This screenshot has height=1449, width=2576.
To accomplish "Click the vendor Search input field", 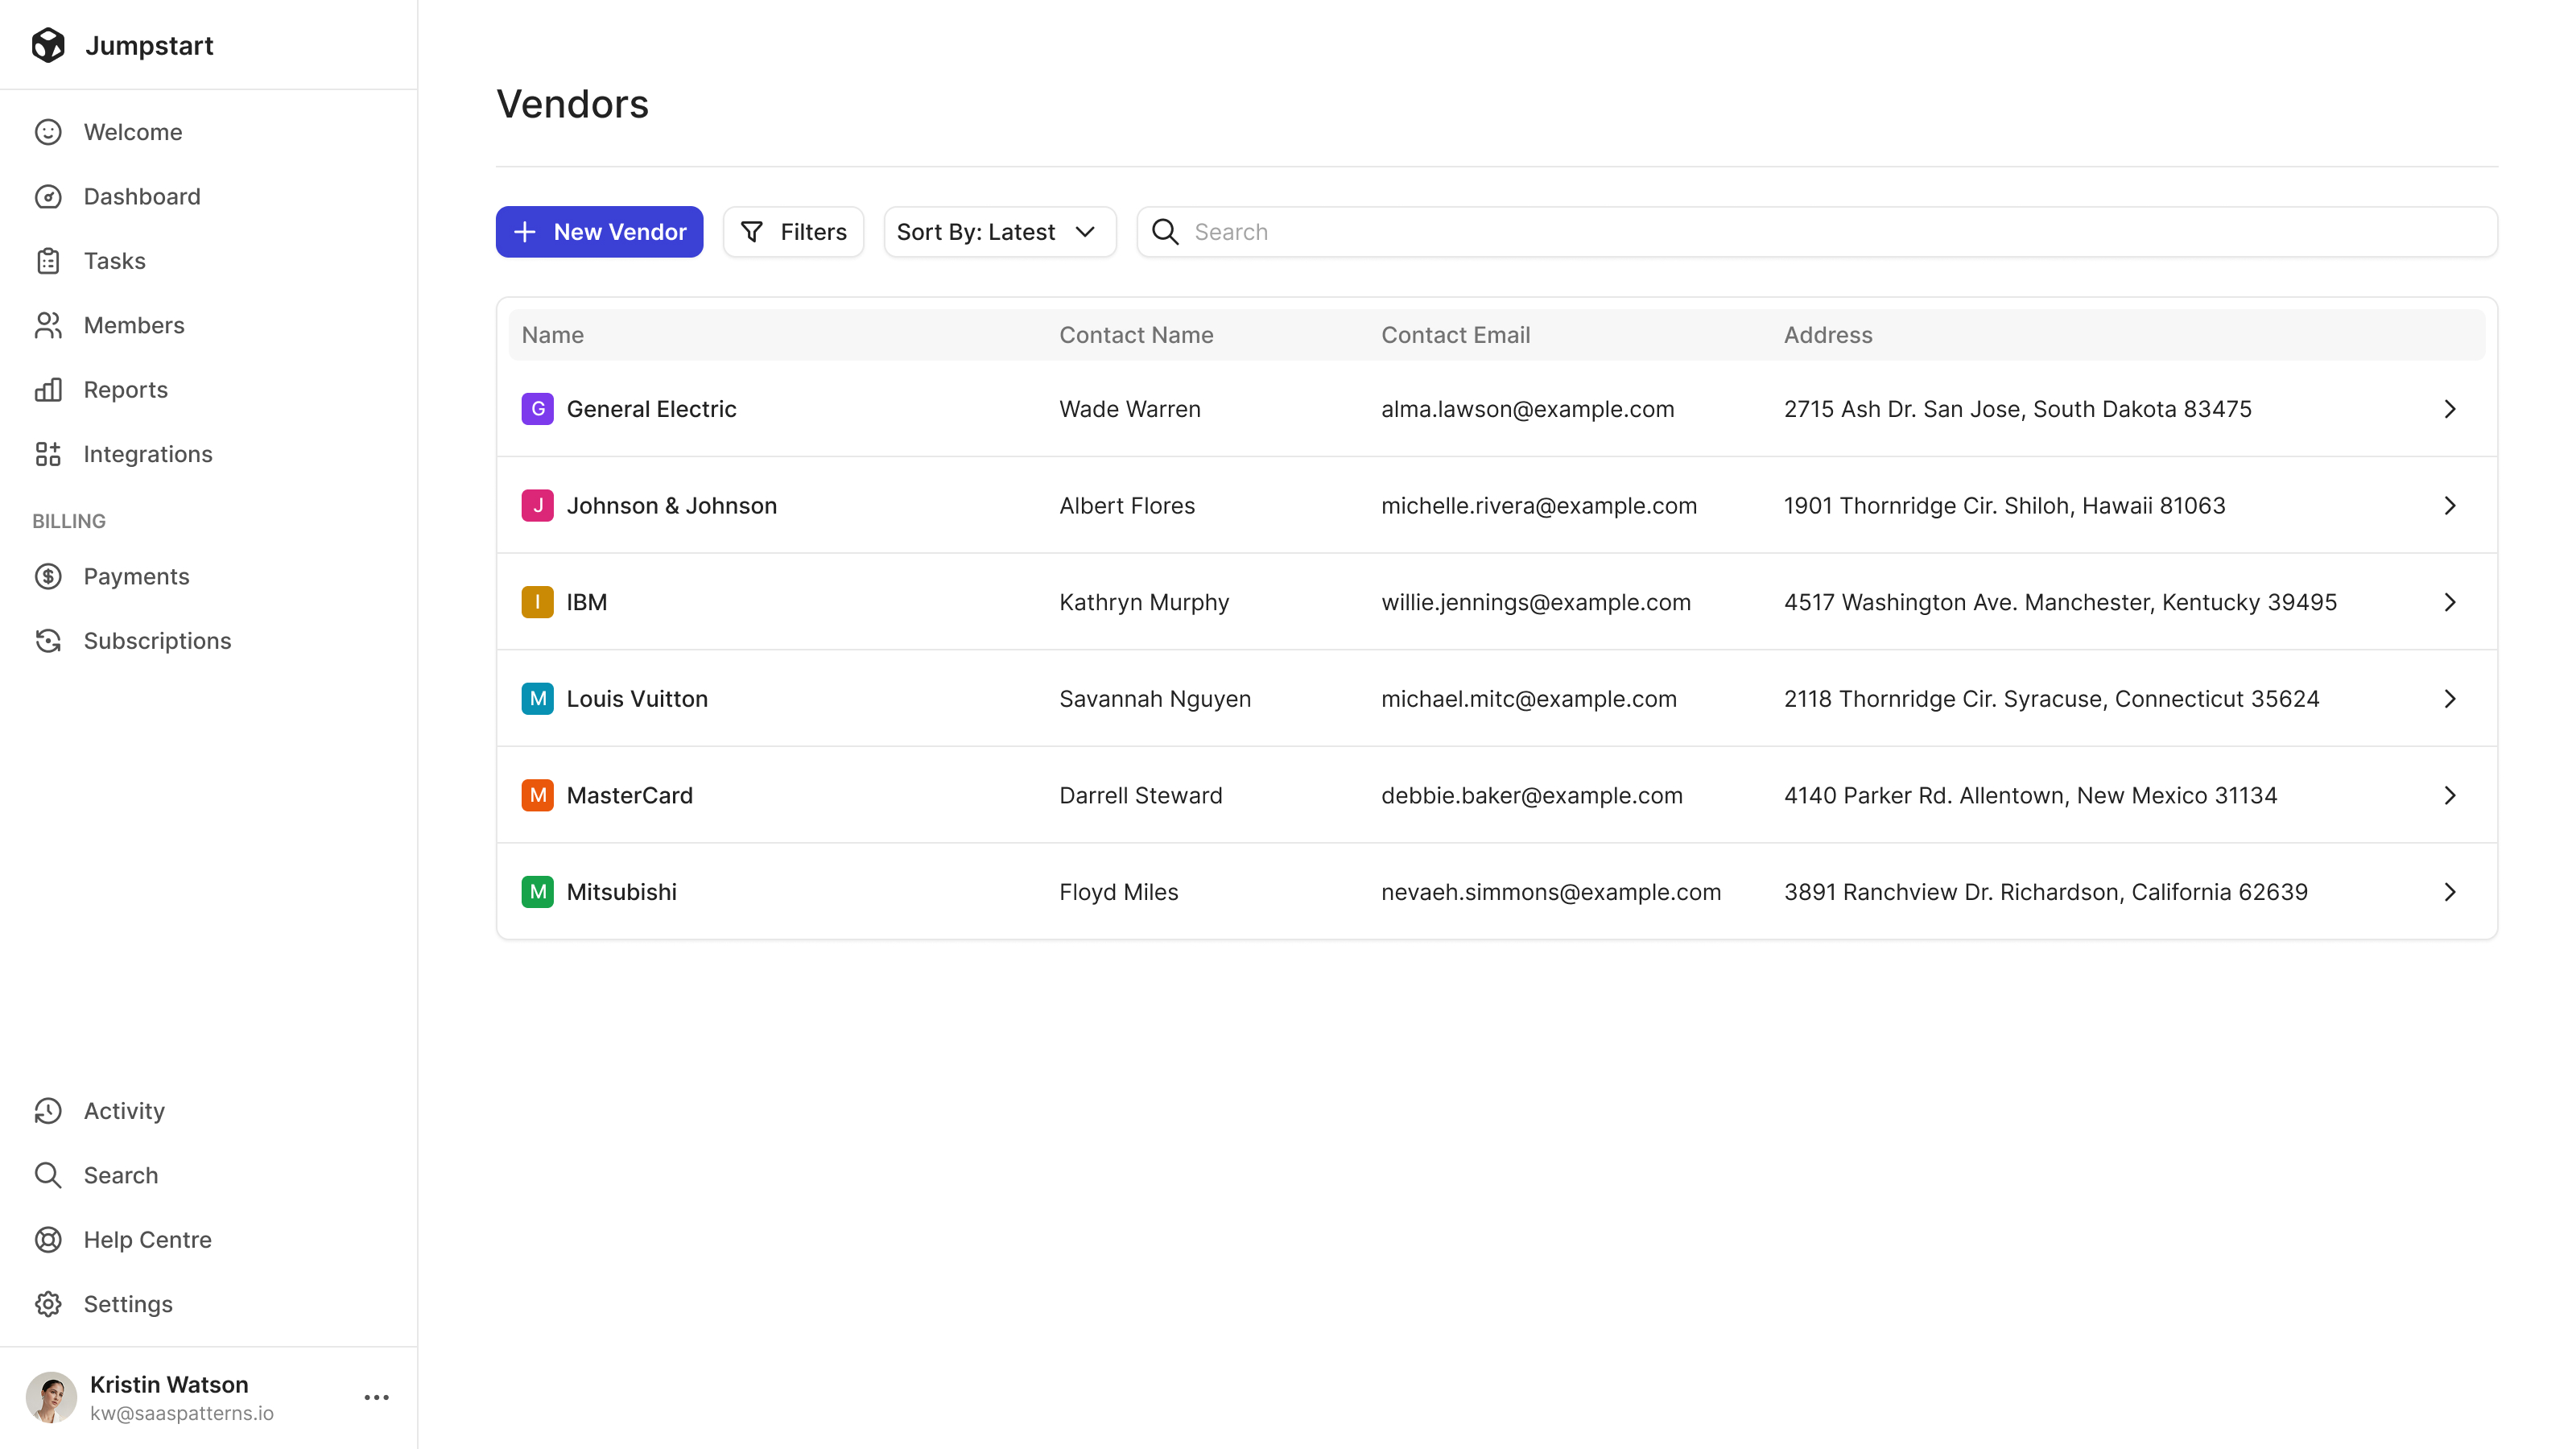I will [x=1816, y=232].
